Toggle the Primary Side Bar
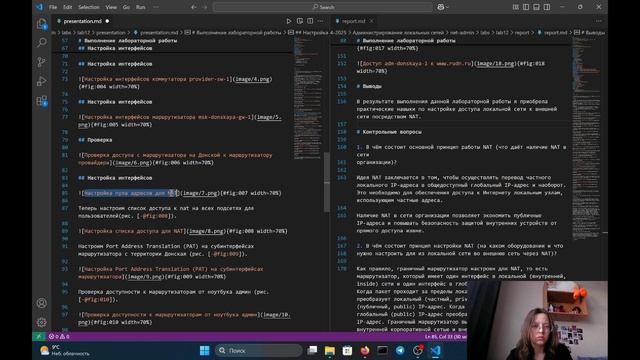This screenshot has height=360, width=640. pyautogui.click(x=526, y=7)
